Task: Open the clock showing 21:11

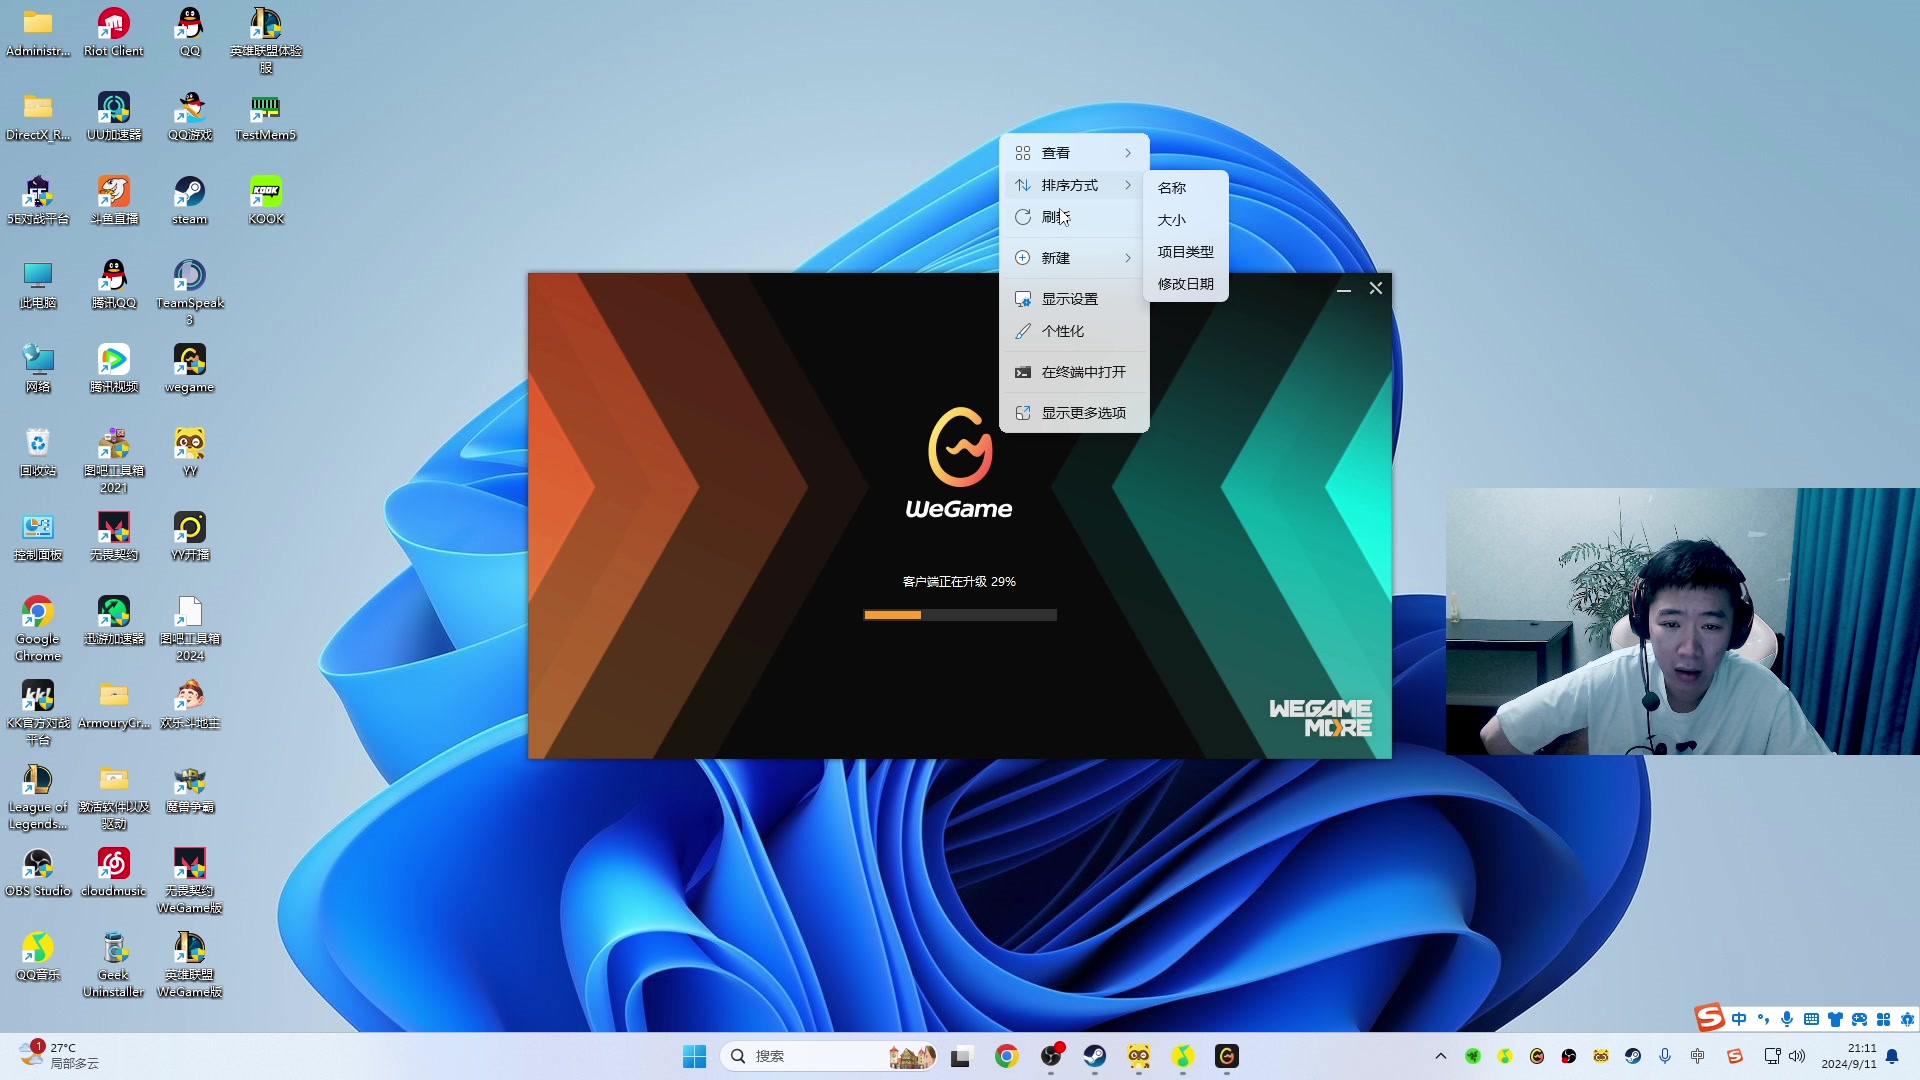Action: point(1849,1056)
